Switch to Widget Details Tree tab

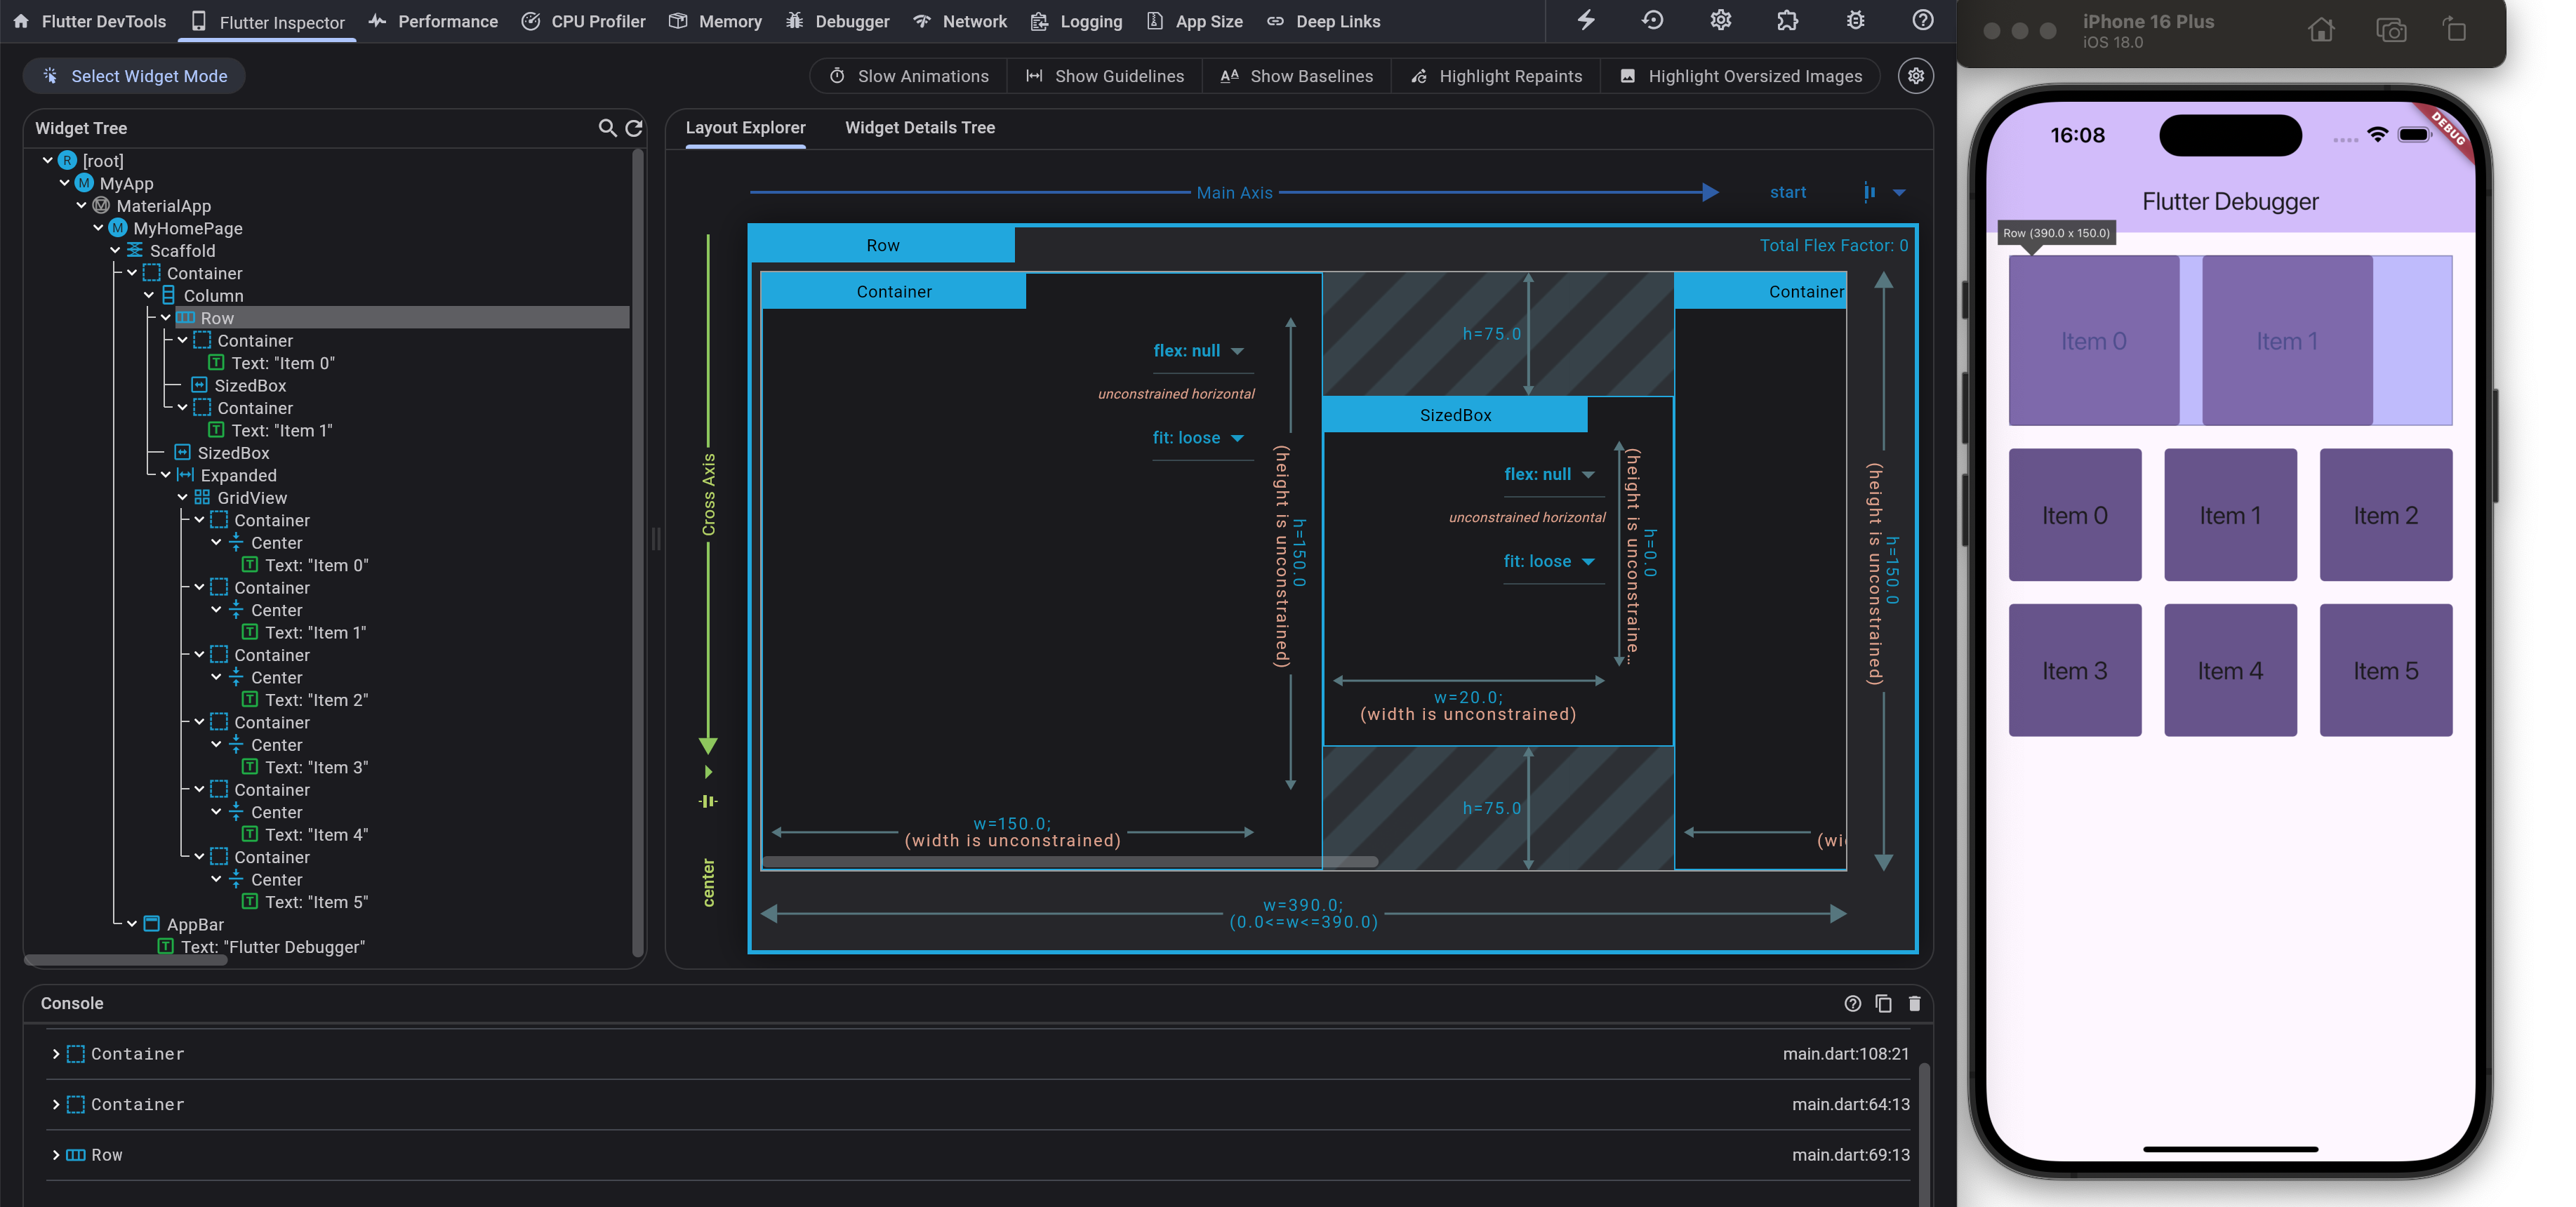pyautogui.click(x=920, y=128)
